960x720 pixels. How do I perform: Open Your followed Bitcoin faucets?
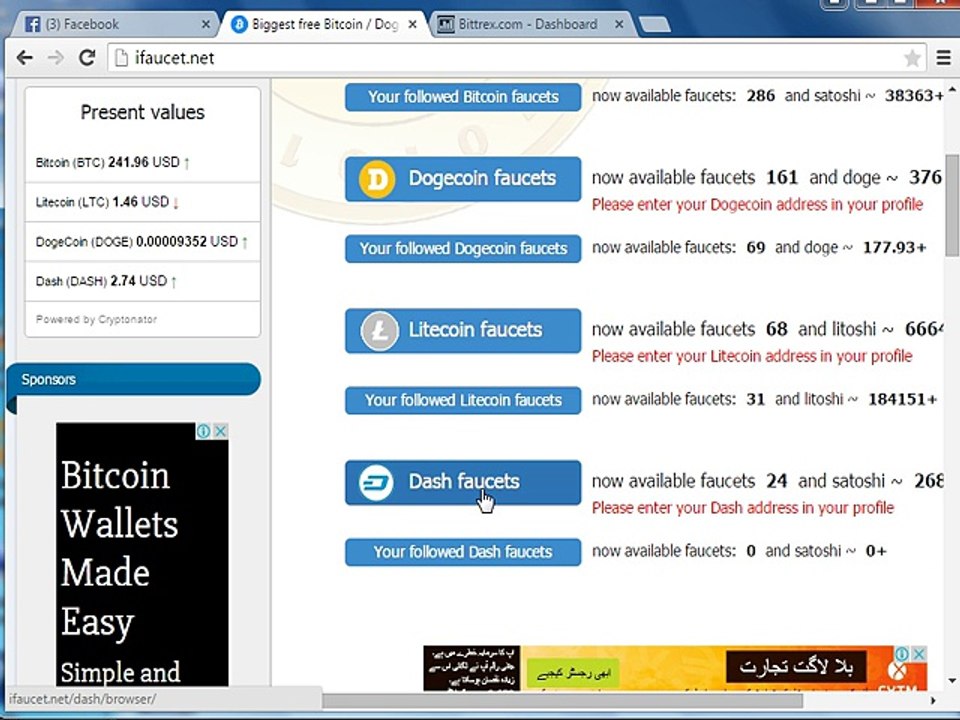(x=463, y=97)
